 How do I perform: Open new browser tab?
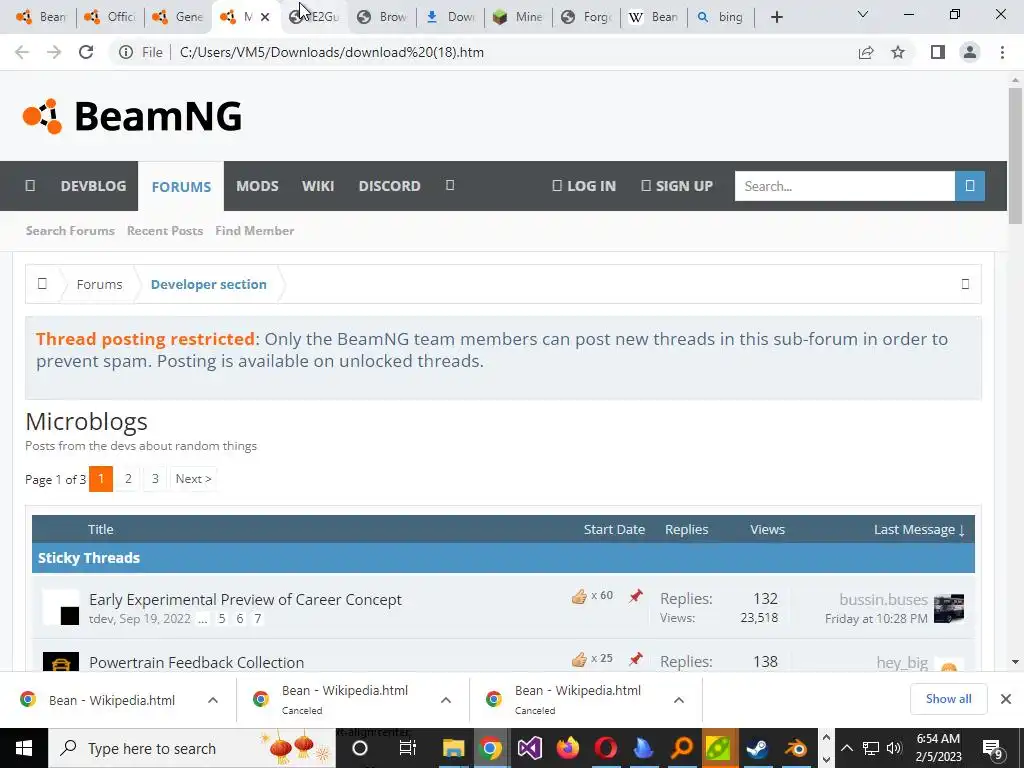(776, 17)
